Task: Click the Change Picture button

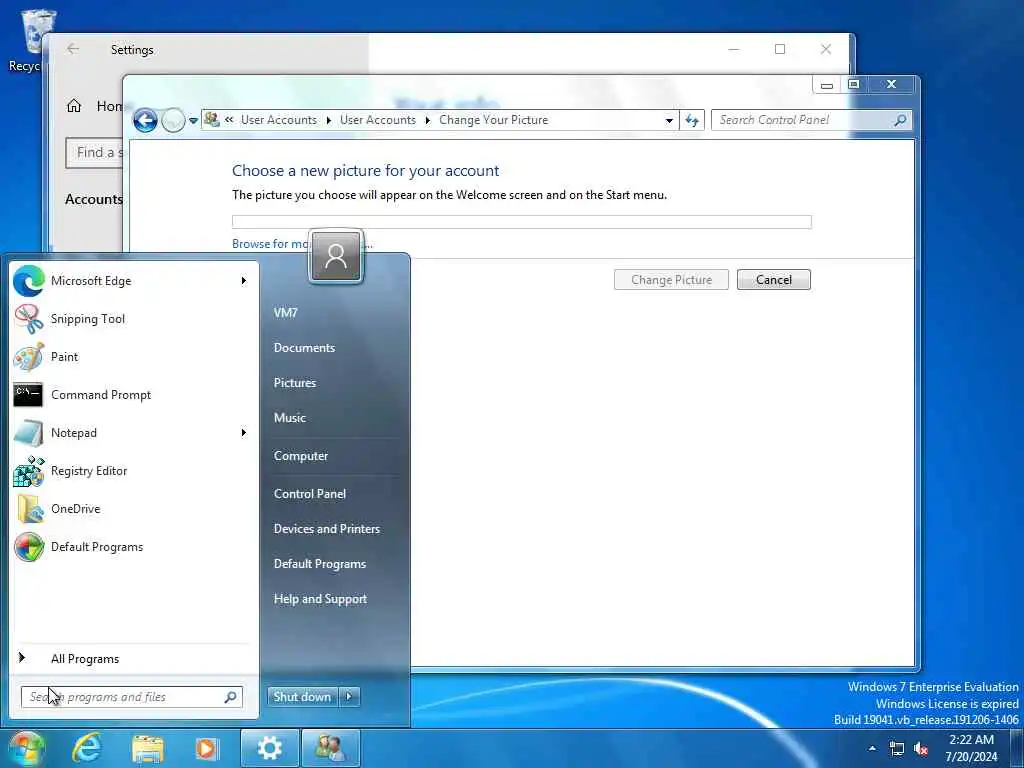Action: (671, 280)
